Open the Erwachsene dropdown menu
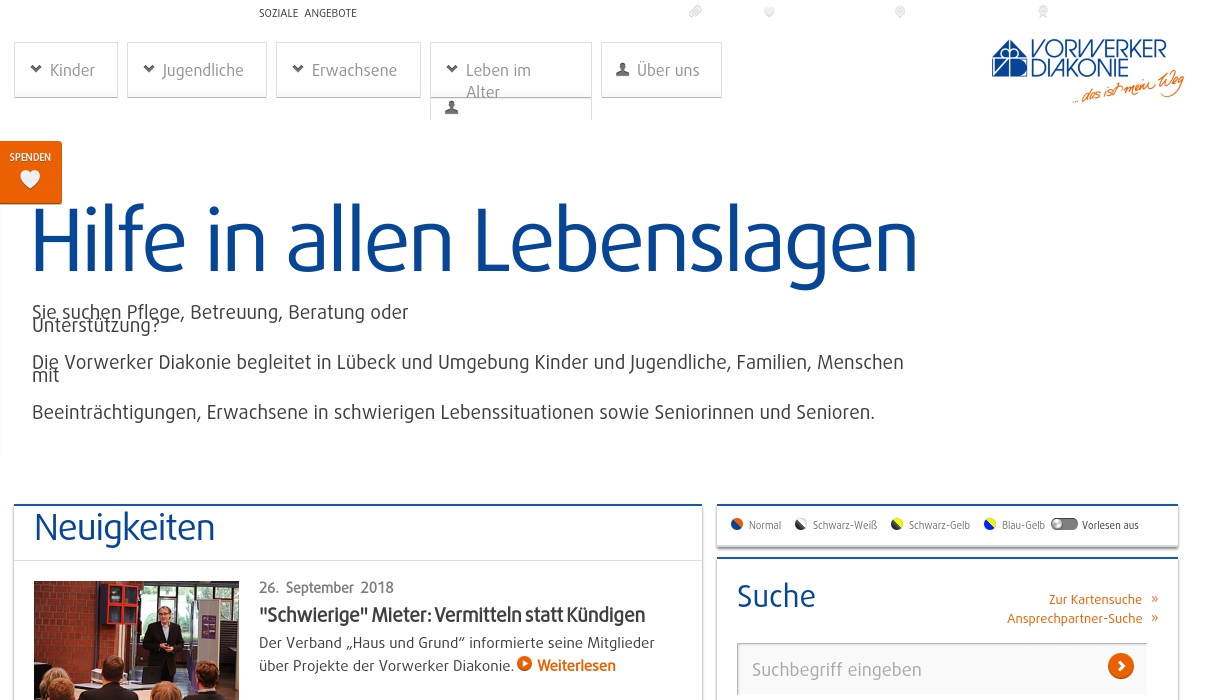 (x=348, y=70)
